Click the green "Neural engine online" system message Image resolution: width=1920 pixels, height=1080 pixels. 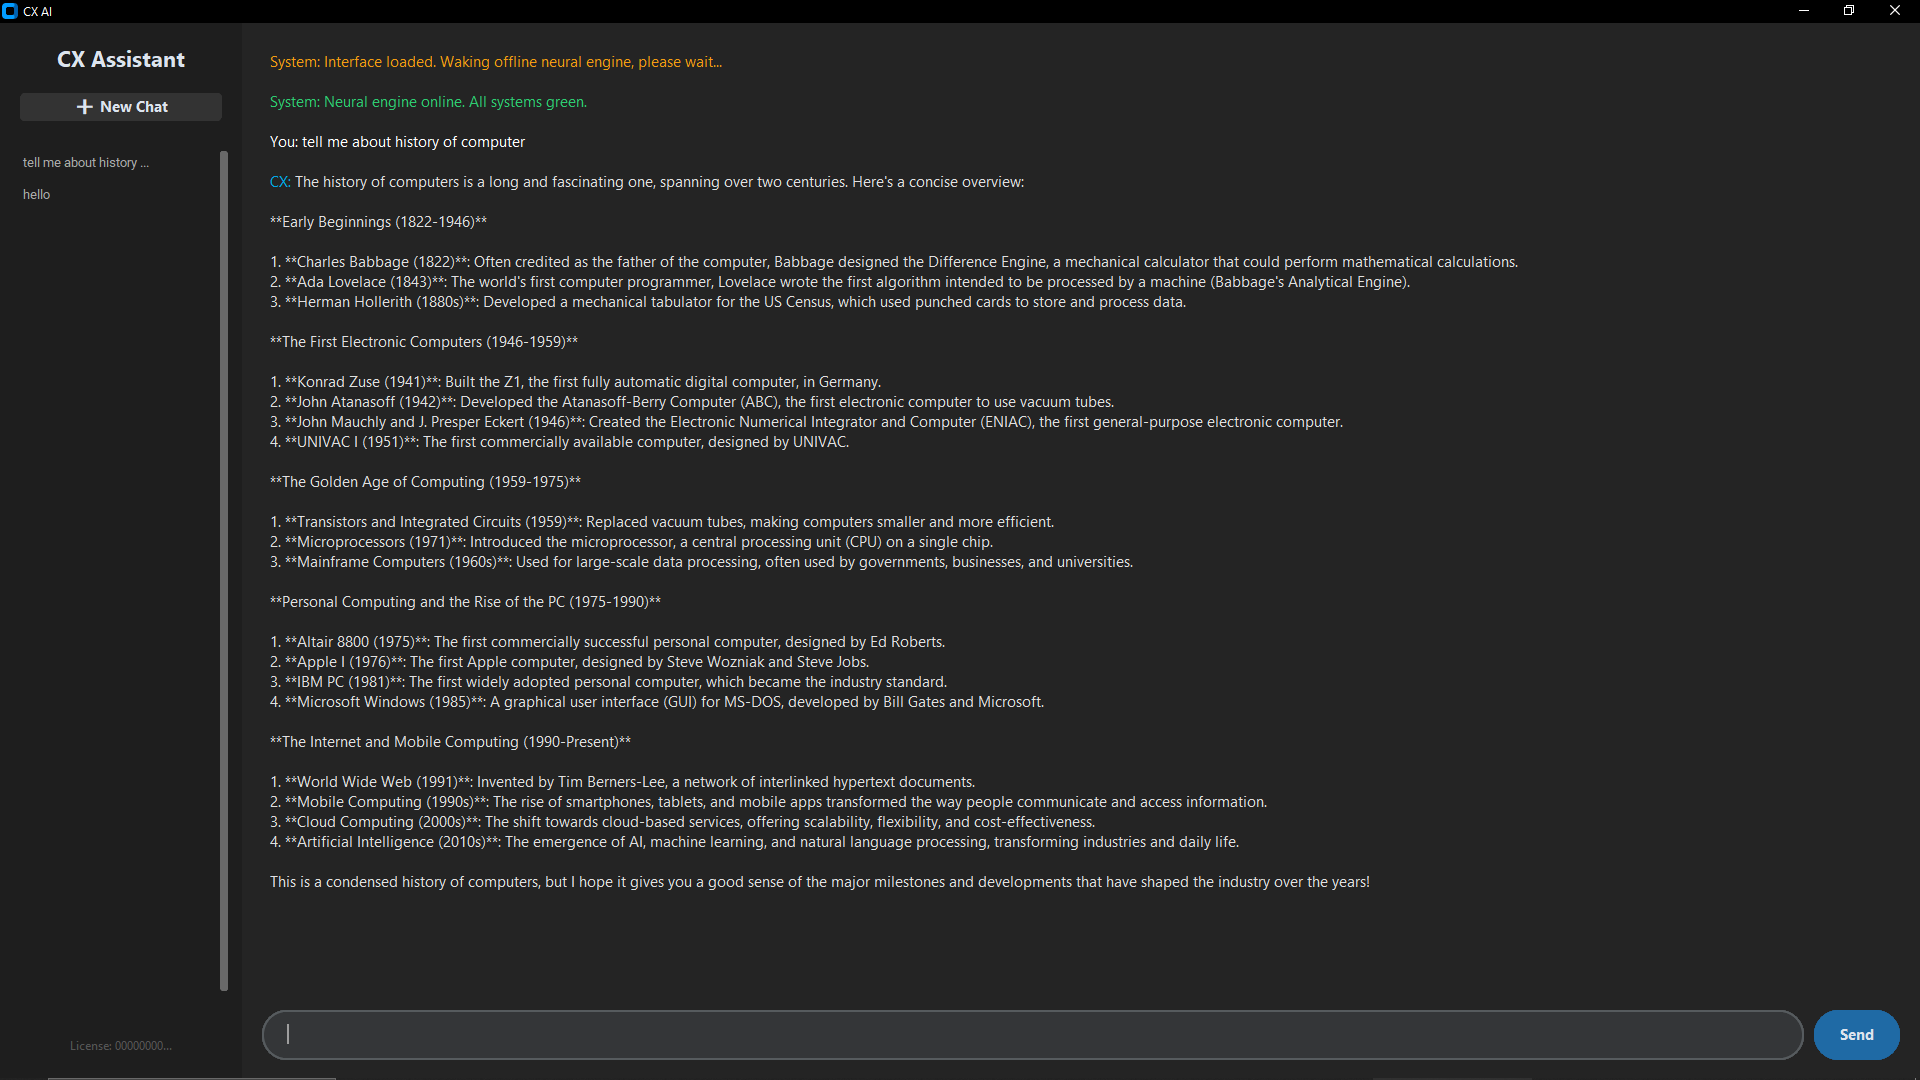pos(428,102)
